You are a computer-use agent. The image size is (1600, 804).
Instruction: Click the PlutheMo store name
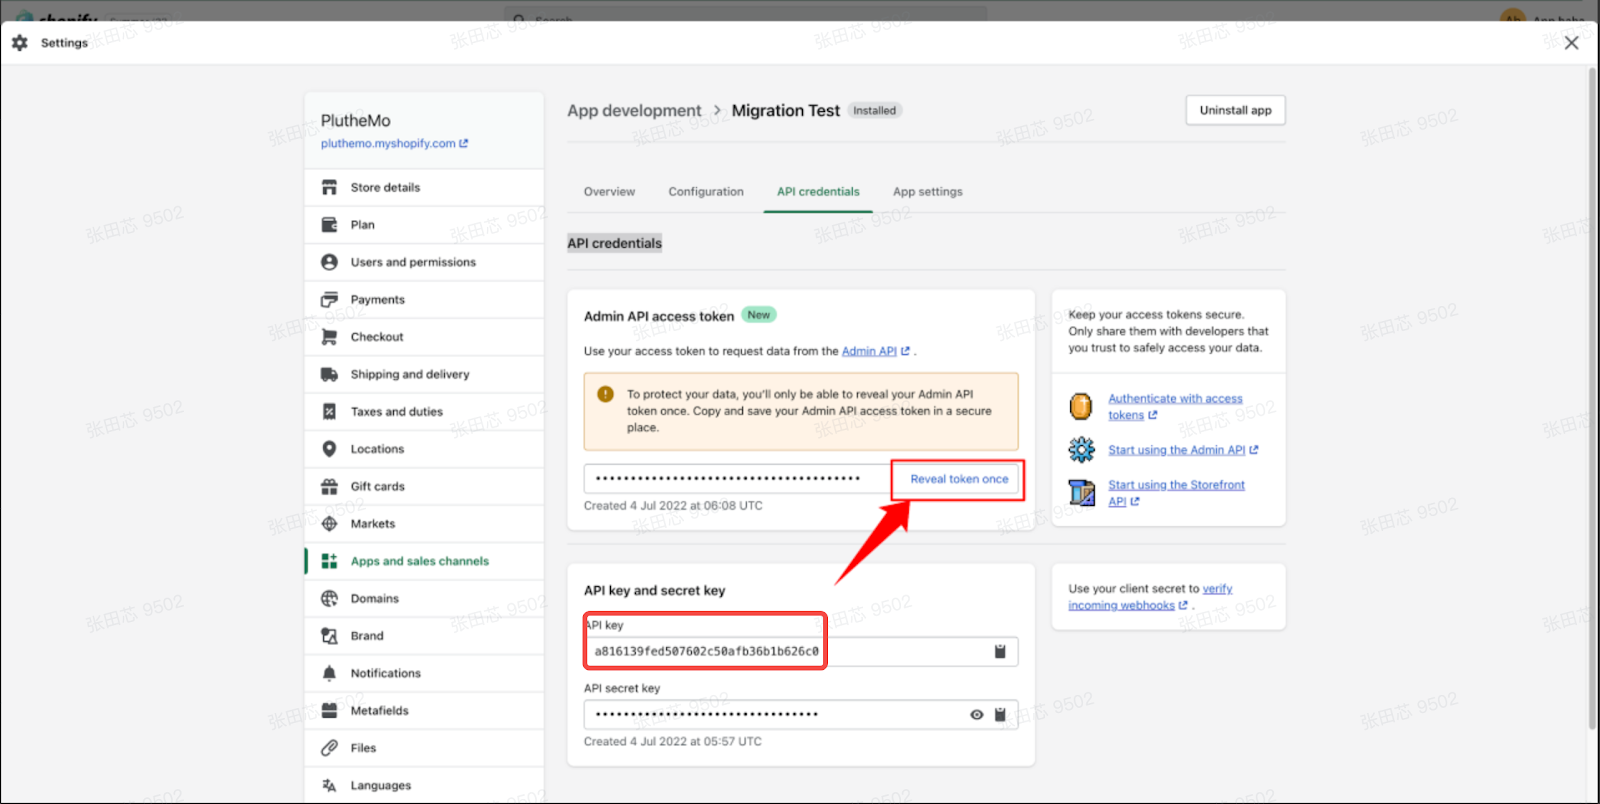(356, 121)
